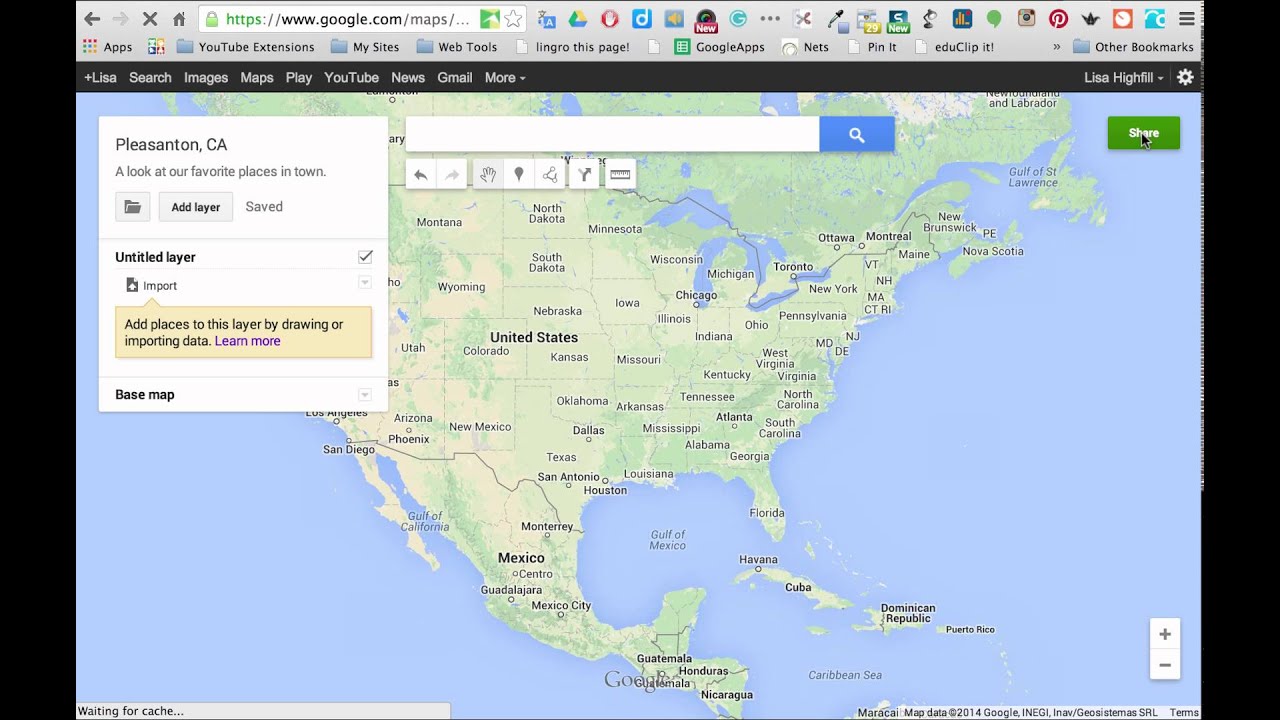Click the map description text
Image resolution: width=1280 pixels, height=720 pixels.
point(220,172)
